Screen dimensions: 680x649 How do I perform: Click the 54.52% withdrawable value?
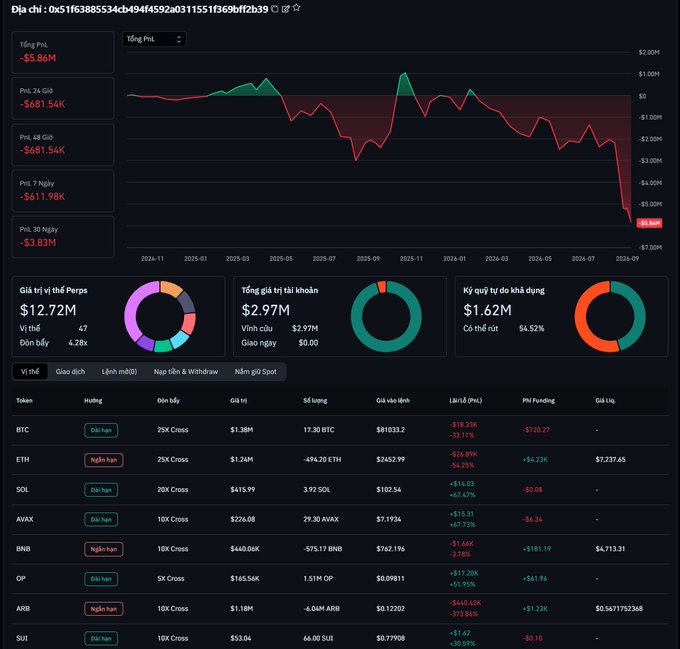pos(532,328)
